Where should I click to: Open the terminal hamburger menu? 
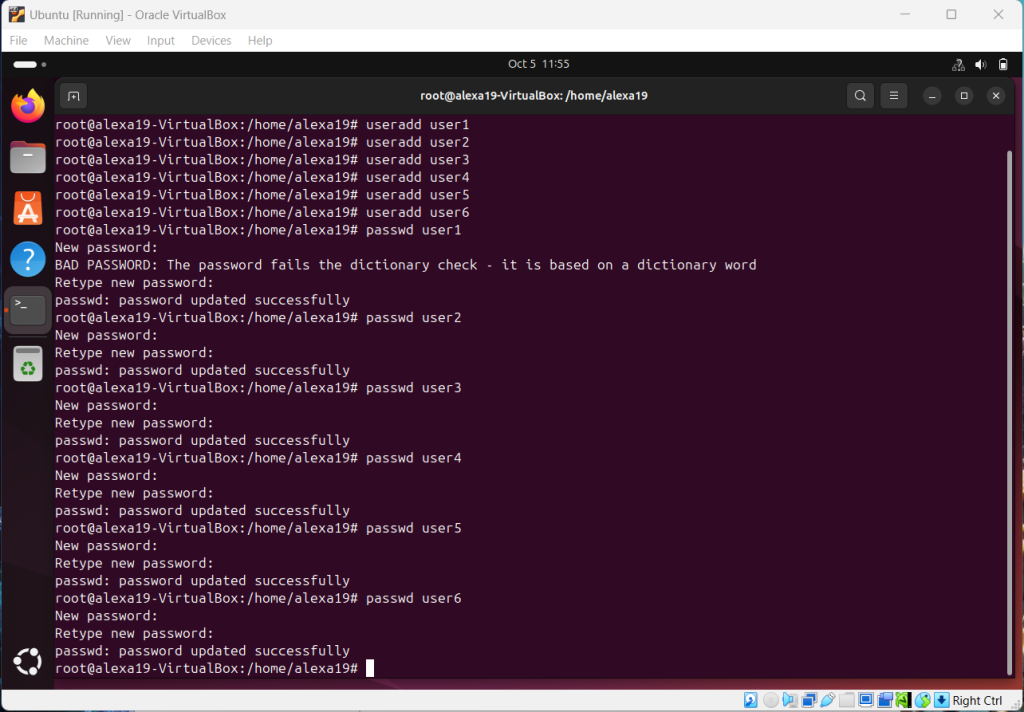[894, 96]
